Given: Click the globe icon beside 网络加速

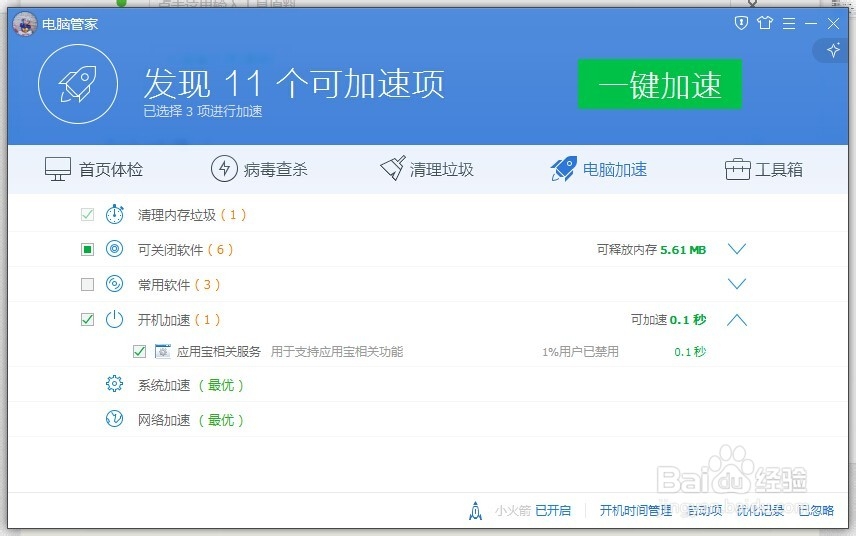Looking at the screenshot, I should [x=114, y=419].
